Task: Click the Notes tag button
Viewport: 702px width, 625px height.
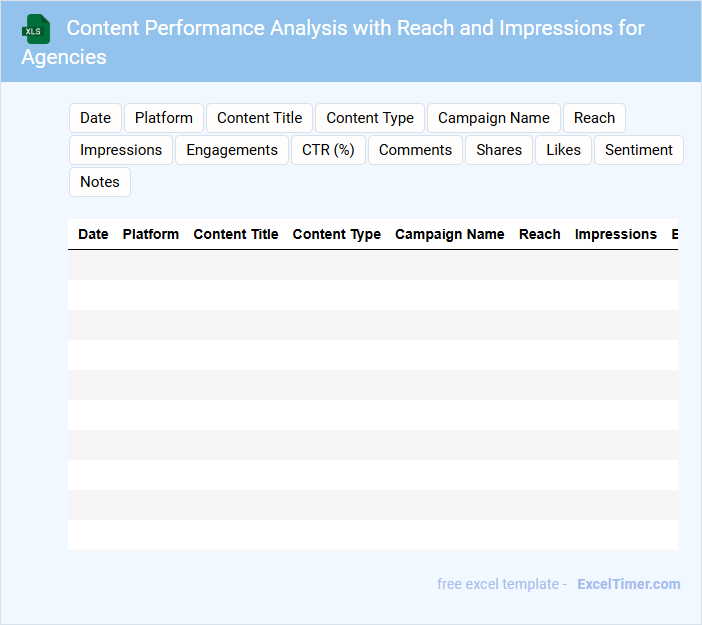Action: click(x=100, y=182)
